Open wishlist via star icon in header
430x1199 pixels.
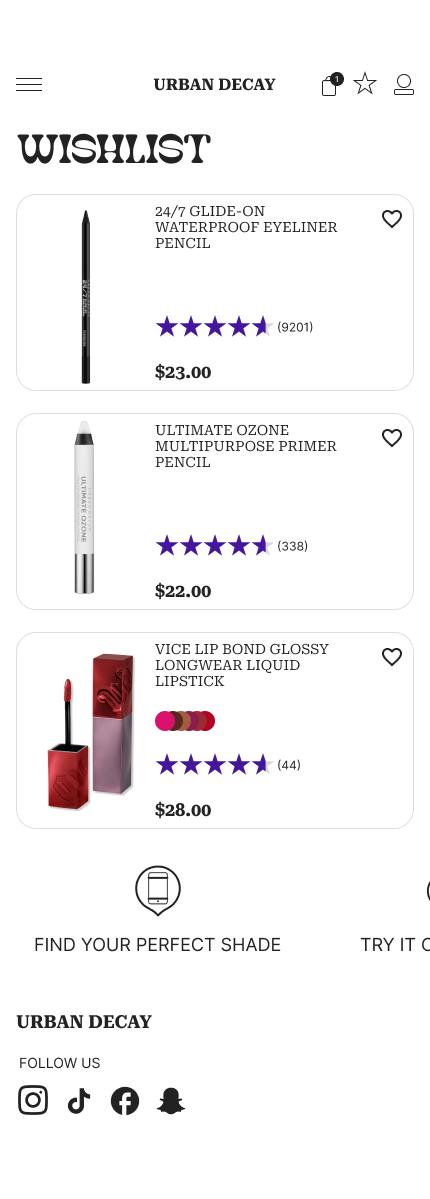point(365,84)
